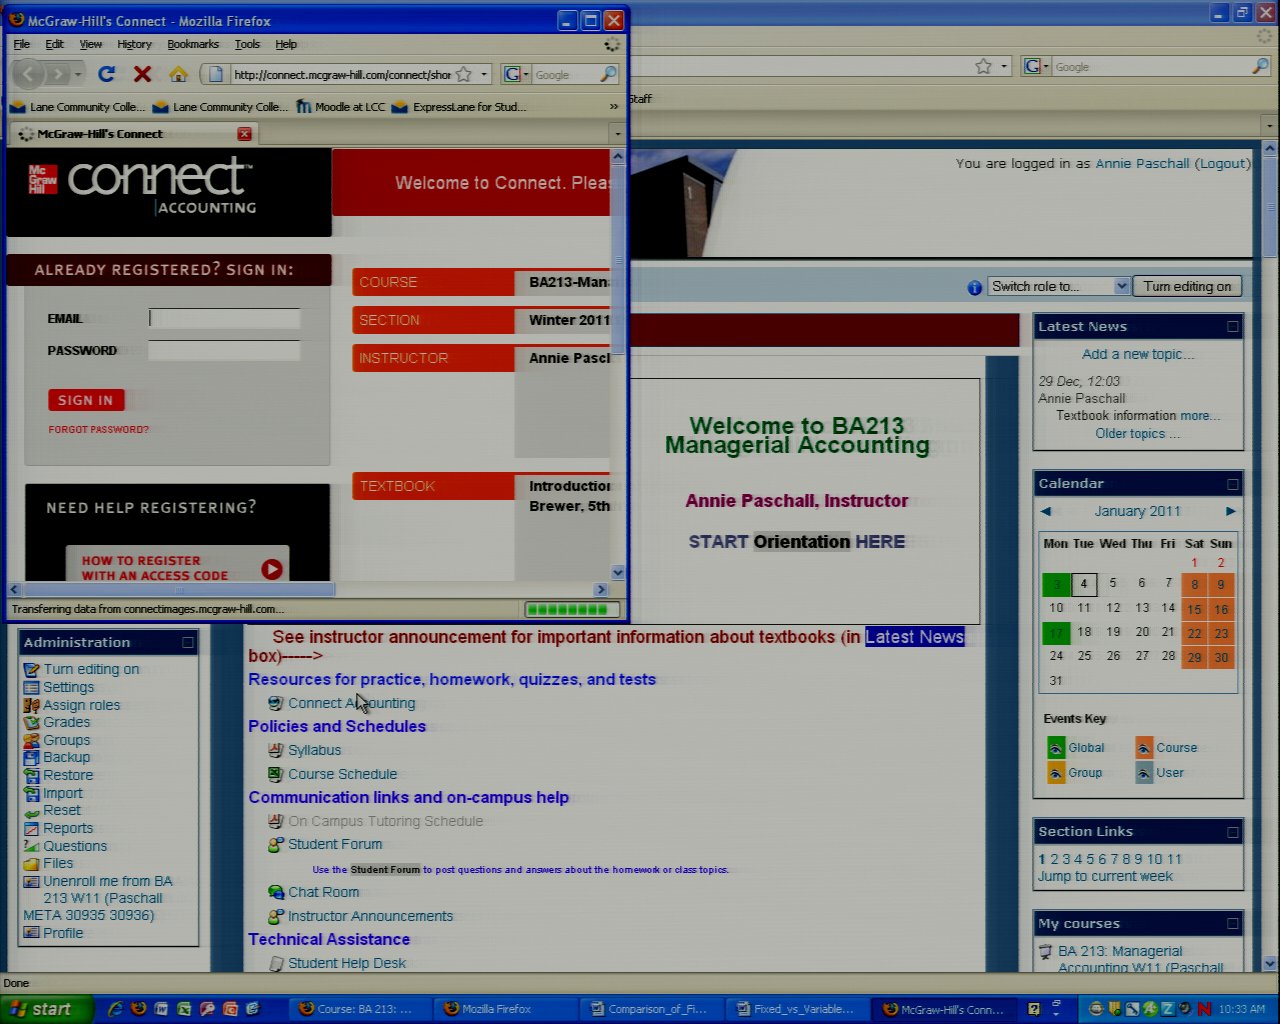This screenshot has width=1280, height=1024.
Task: Click the Global events eye icon
Action: point(1056,748)
